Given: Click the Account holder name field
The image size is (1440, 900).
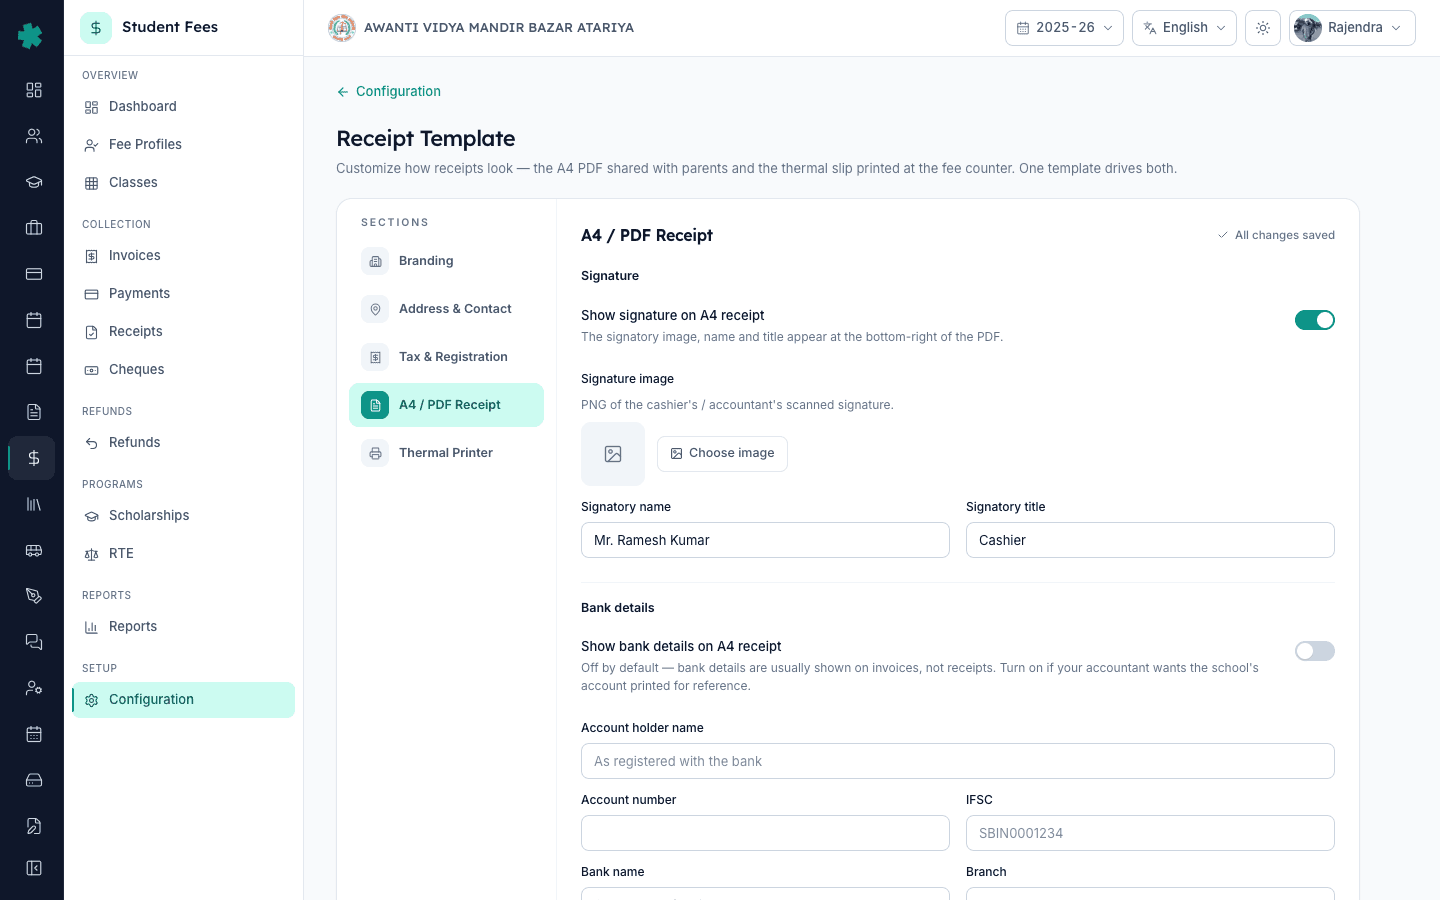Looking at the screenshot, I should point(958,761).
